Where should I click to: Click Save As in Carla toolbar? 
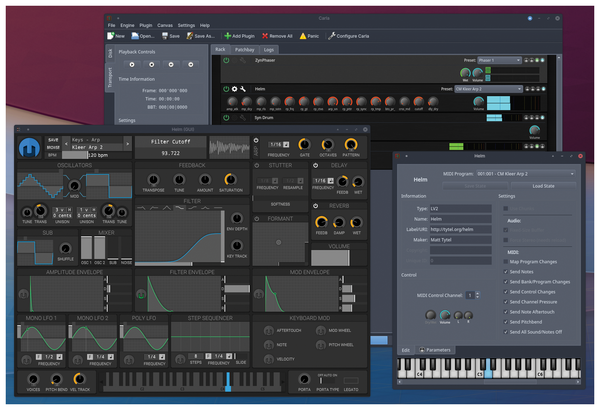coord(200,36)
